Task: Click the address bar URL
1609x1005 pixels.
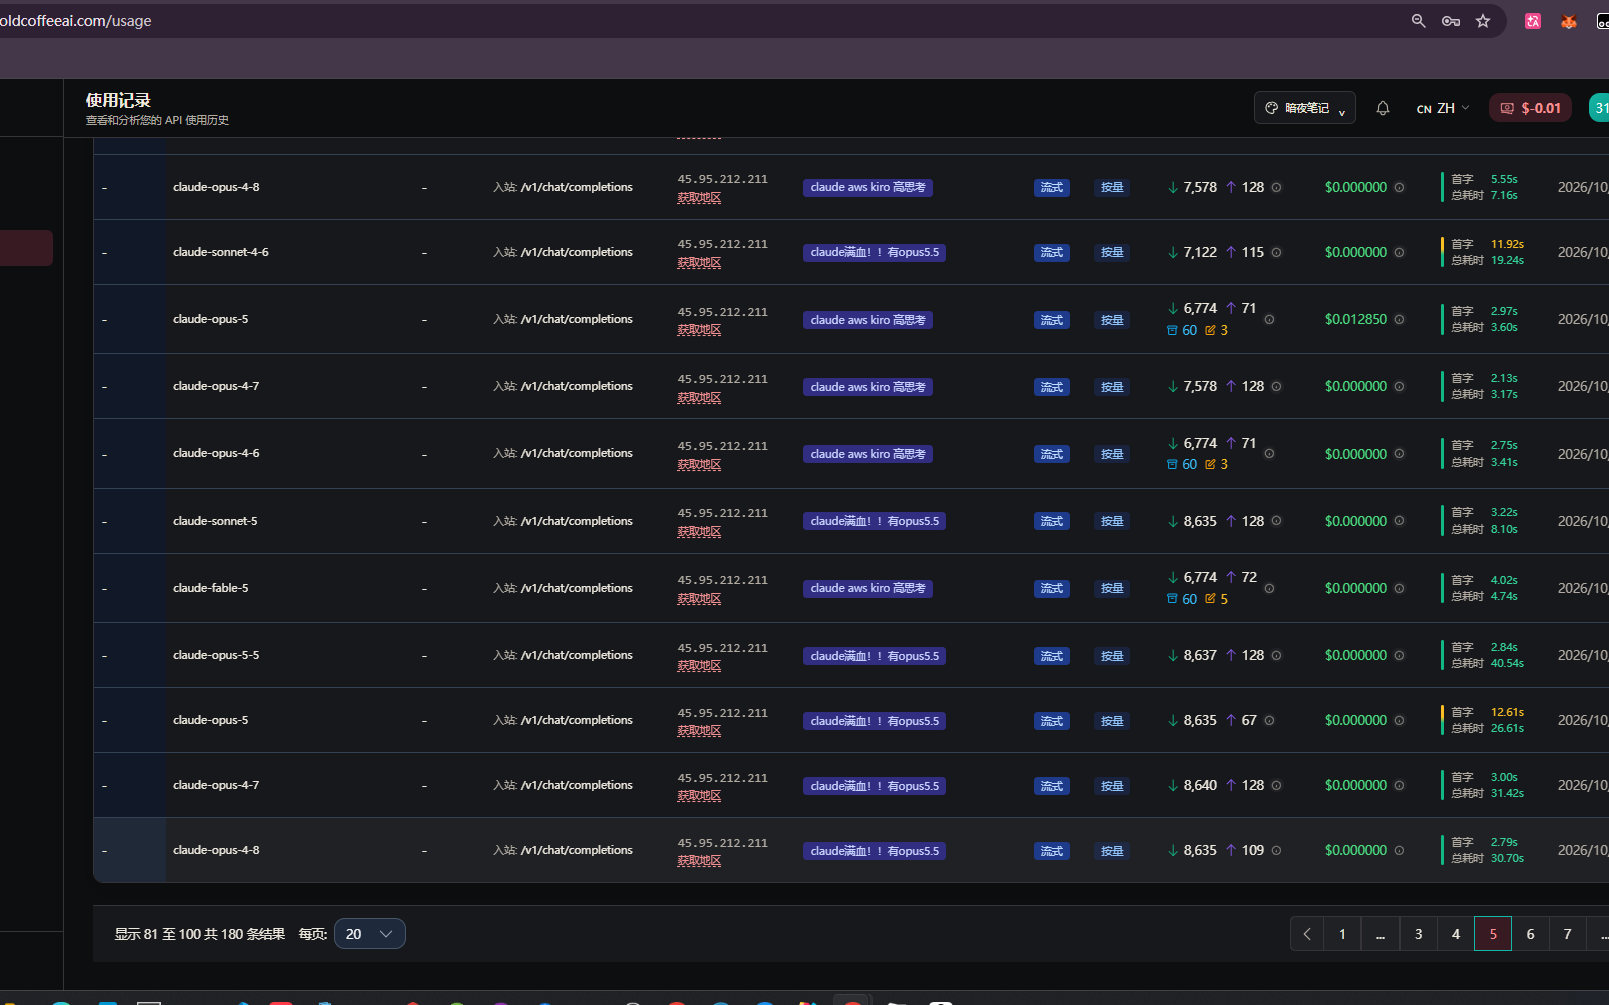Action: 76,21
